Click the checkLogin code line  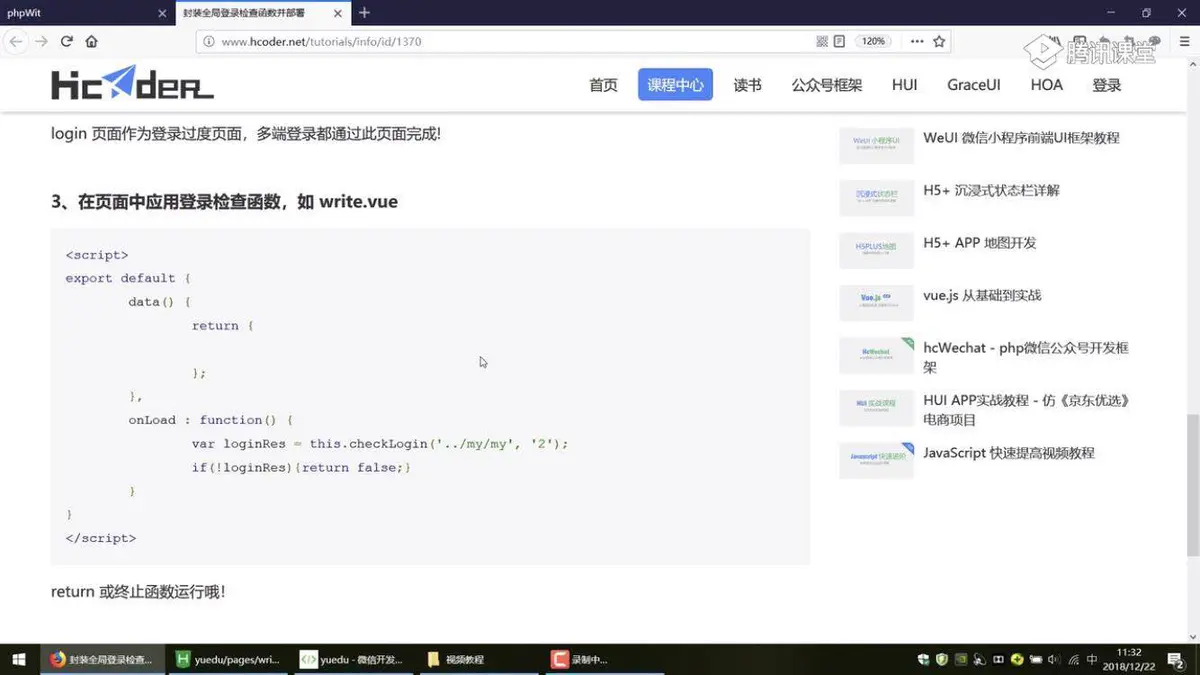click(x=380, y=444)
